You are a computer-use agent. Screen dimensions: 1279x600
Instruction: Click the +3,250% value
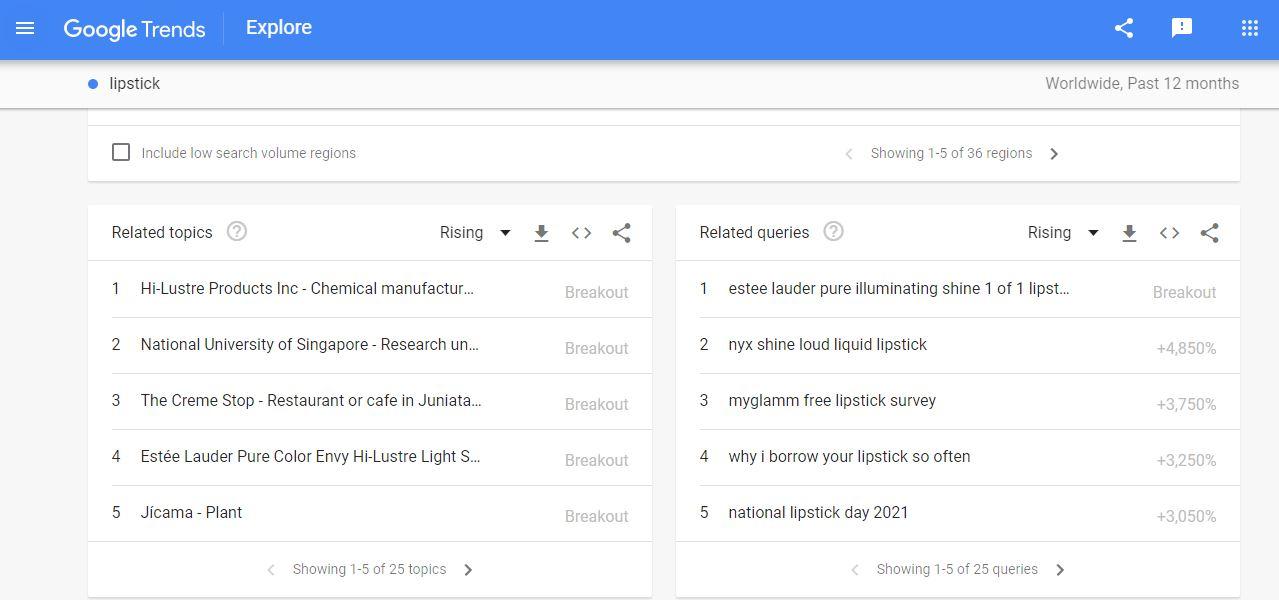(x=1186, y=461)
